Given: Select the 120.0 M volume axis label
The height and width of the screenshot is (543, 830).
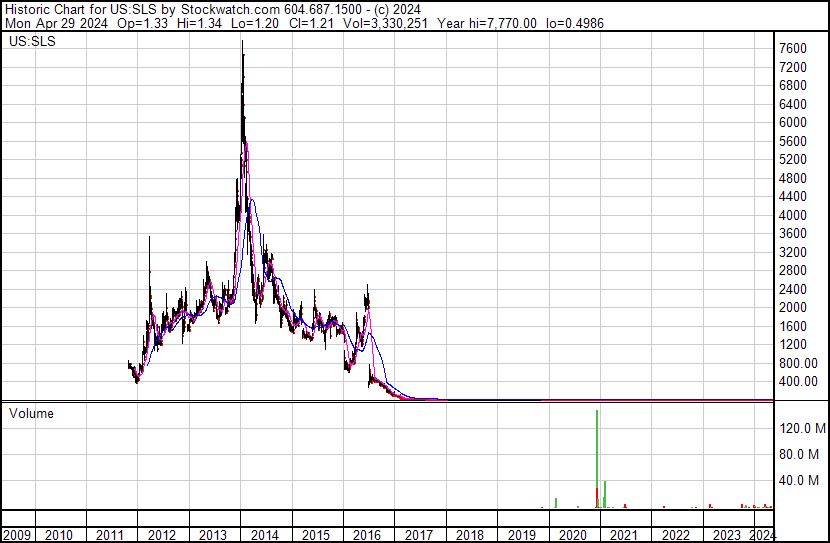Looking at the screenshot, I should point(802,428).
